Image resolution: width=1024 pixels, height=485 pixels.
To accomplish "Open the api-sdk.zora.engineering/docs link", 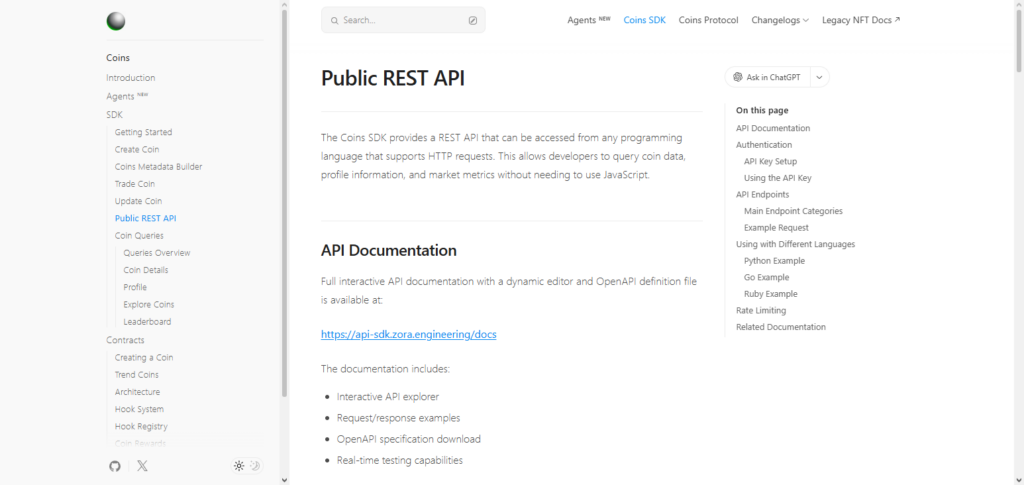I will click(x=409, y=334).
